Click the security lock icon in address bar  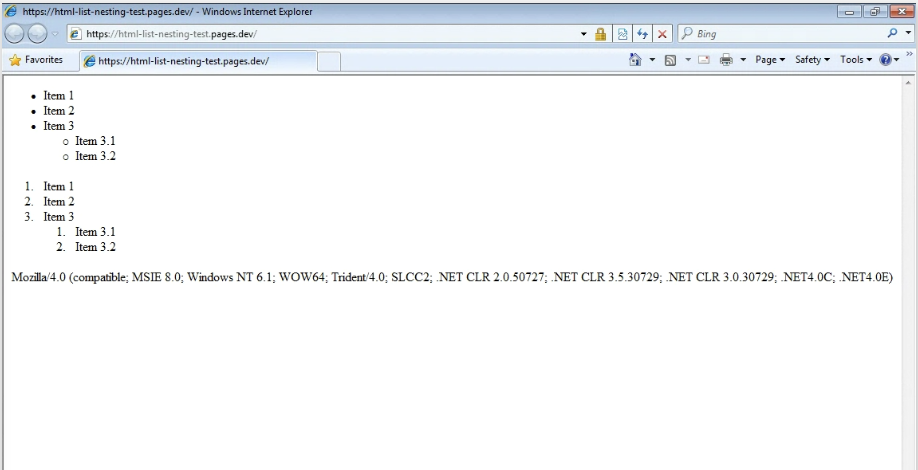click(x=600, y=34)
